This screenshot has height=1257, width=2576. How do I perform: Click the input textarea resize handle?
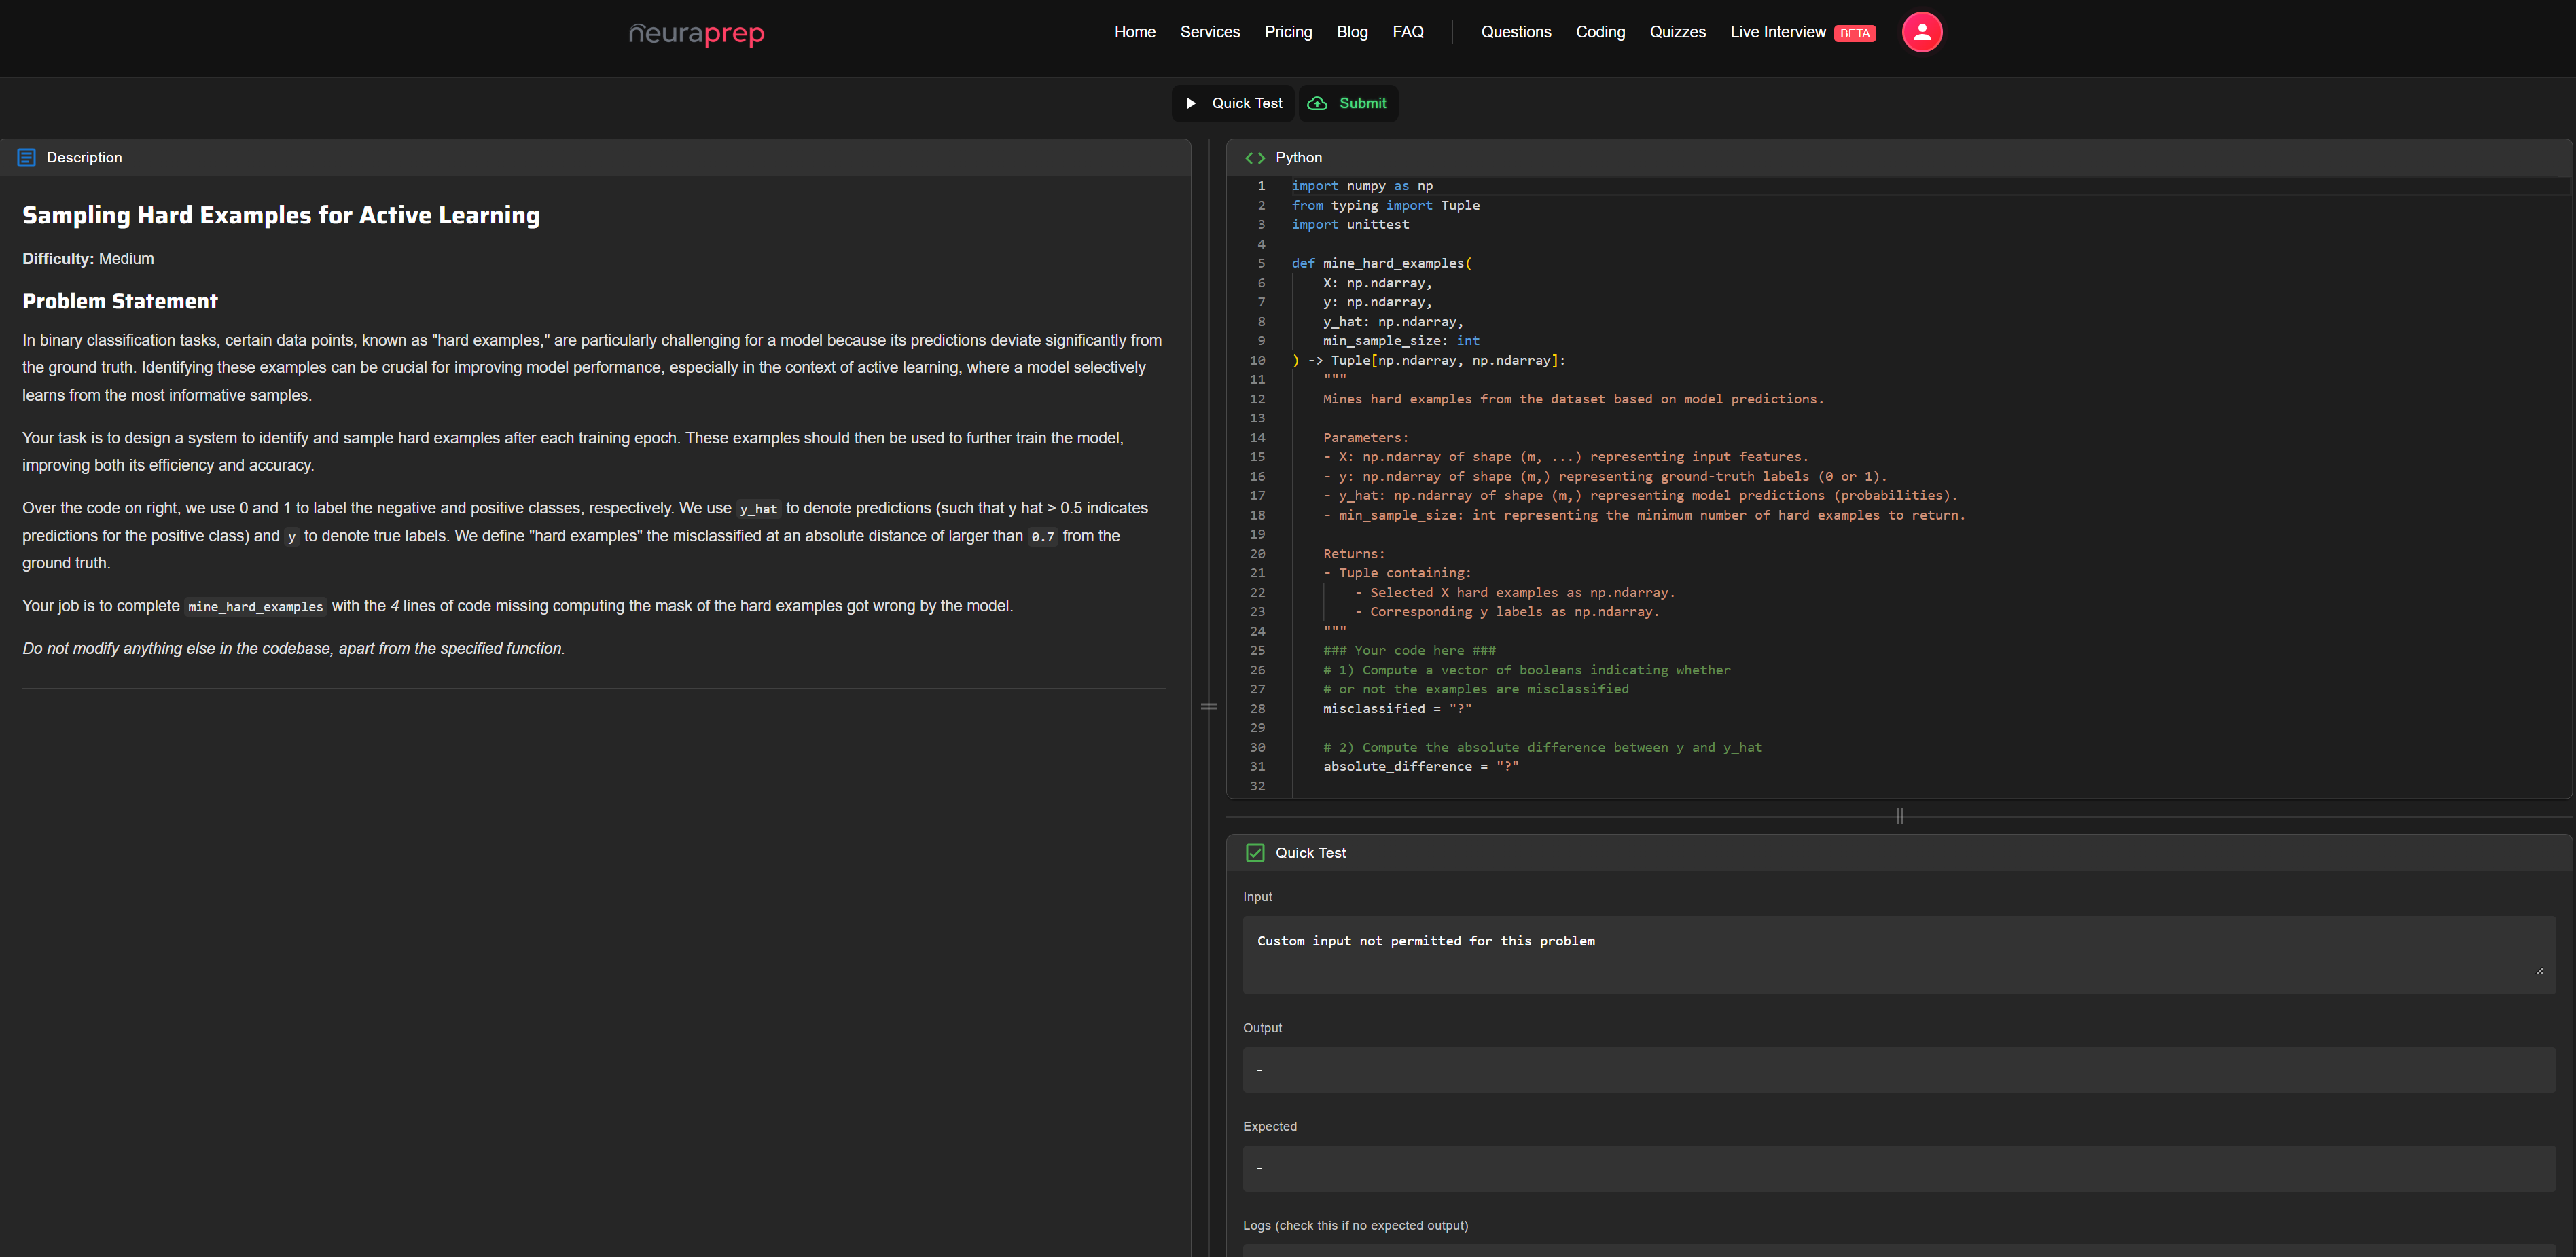coord(2539,971)
